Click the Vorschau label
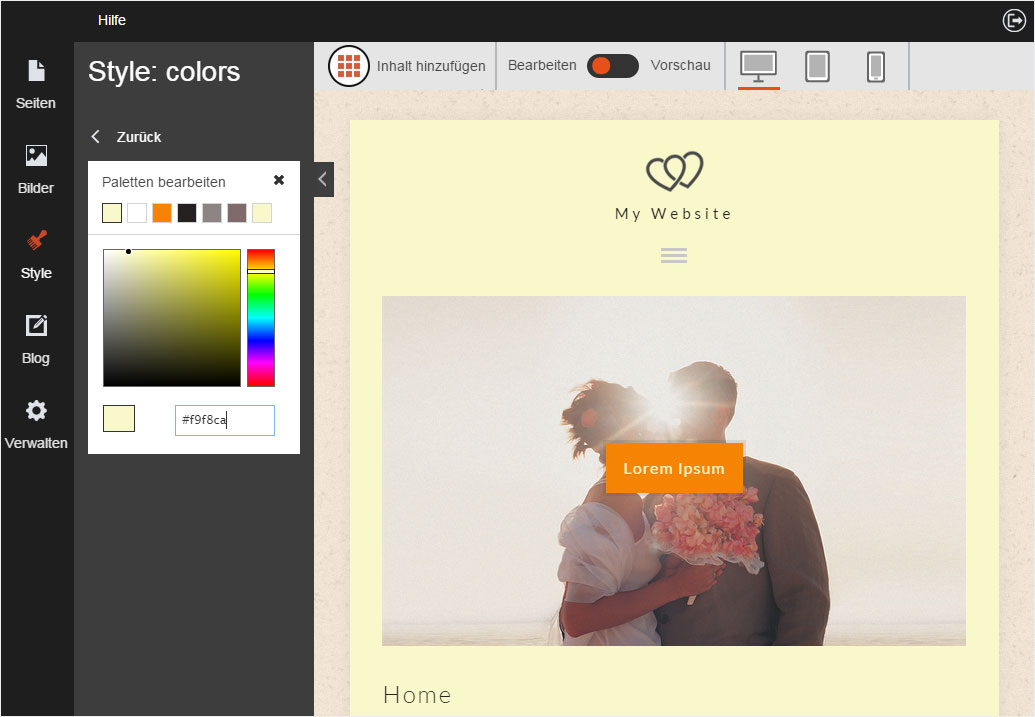The height and width of the screenshot is (717, 1035). 681,65
